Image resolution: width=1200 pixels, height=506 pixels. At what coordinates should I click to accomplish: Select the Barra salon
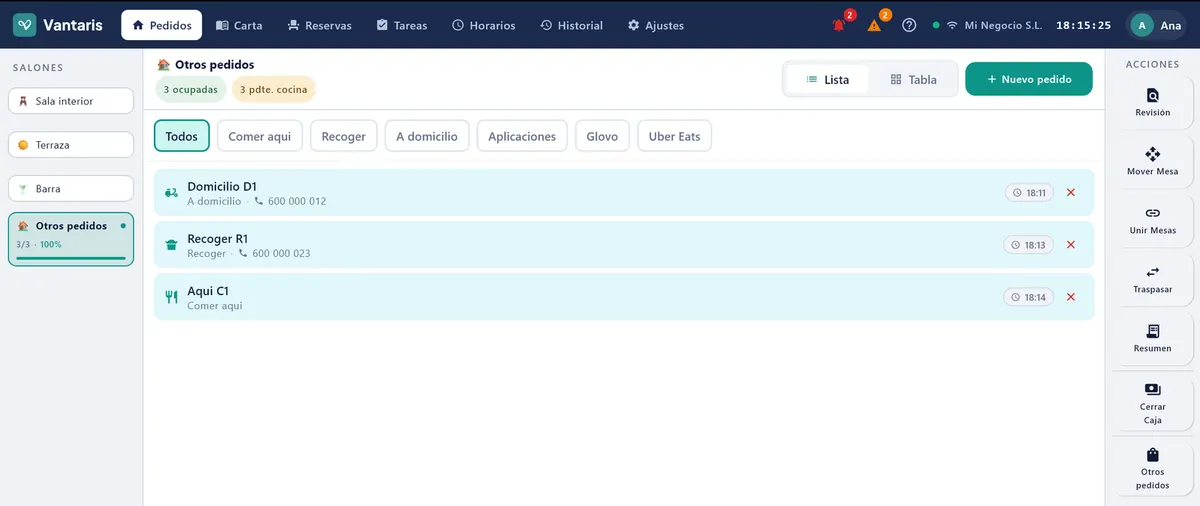[71, 189]
